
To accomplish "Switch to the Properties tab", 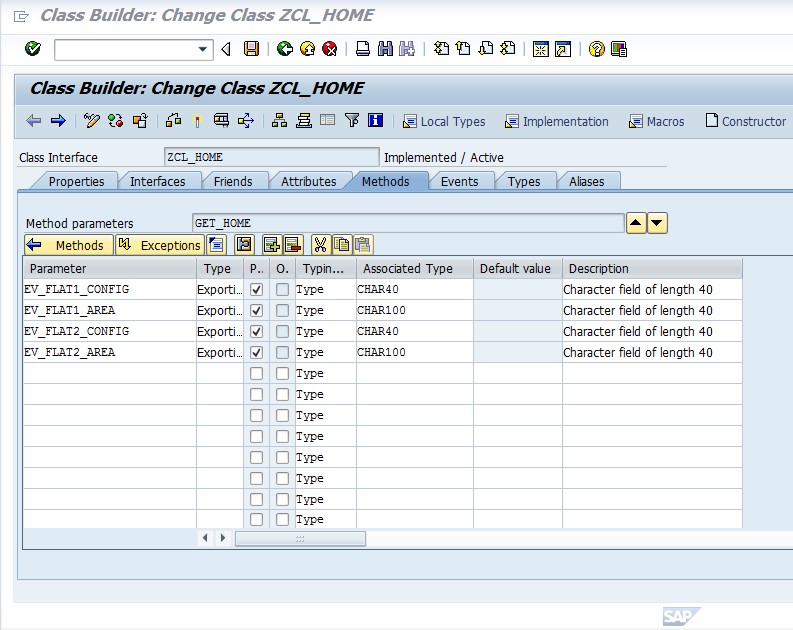I will tap(76, 182).
